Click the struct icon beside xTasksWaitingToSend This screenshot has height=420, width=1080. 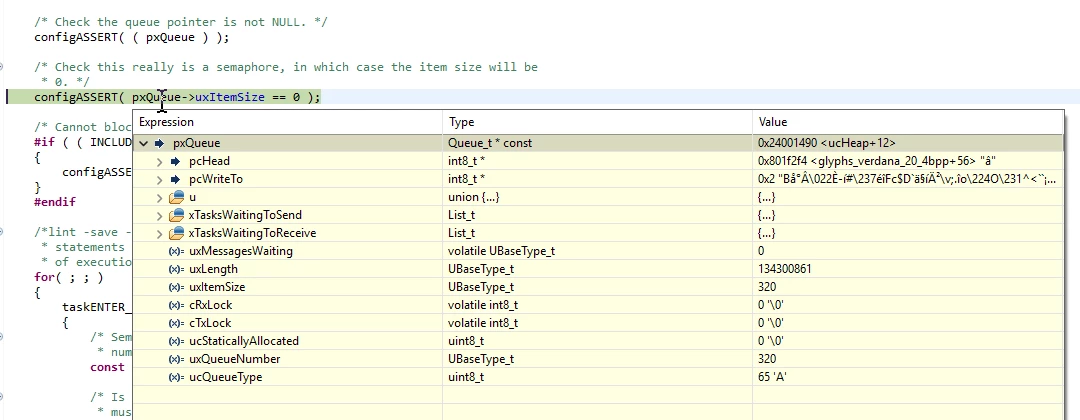176,215
